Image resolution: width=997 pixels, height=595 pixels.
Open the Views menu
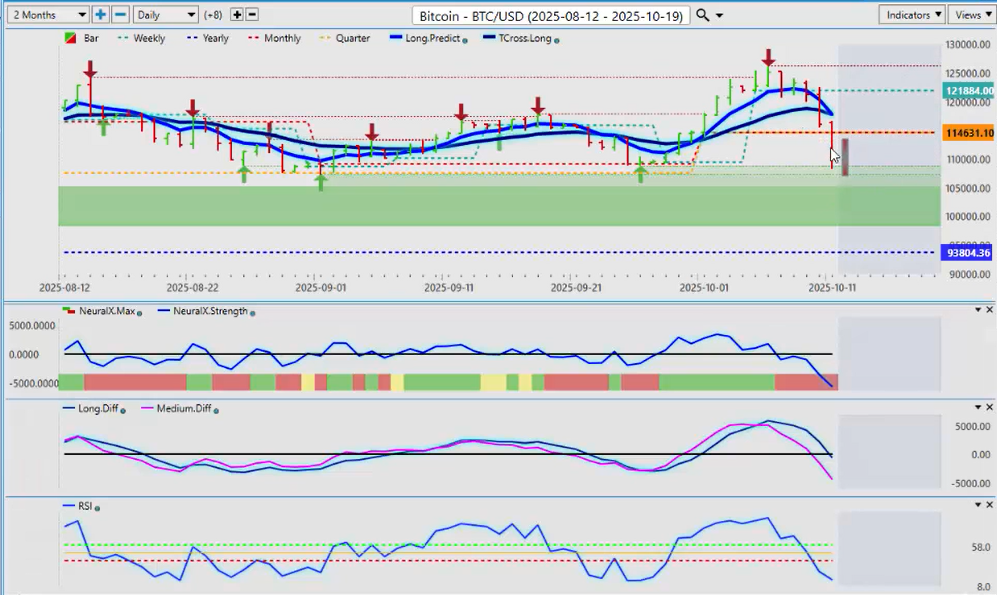tap(971, 15)
